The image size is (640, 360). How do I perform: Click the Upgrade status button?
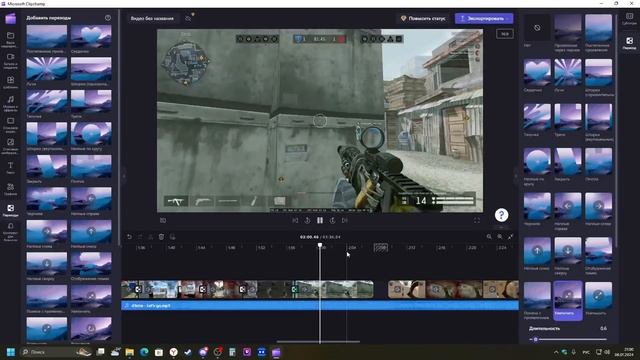pyautogui.click(x=423, y=18)
